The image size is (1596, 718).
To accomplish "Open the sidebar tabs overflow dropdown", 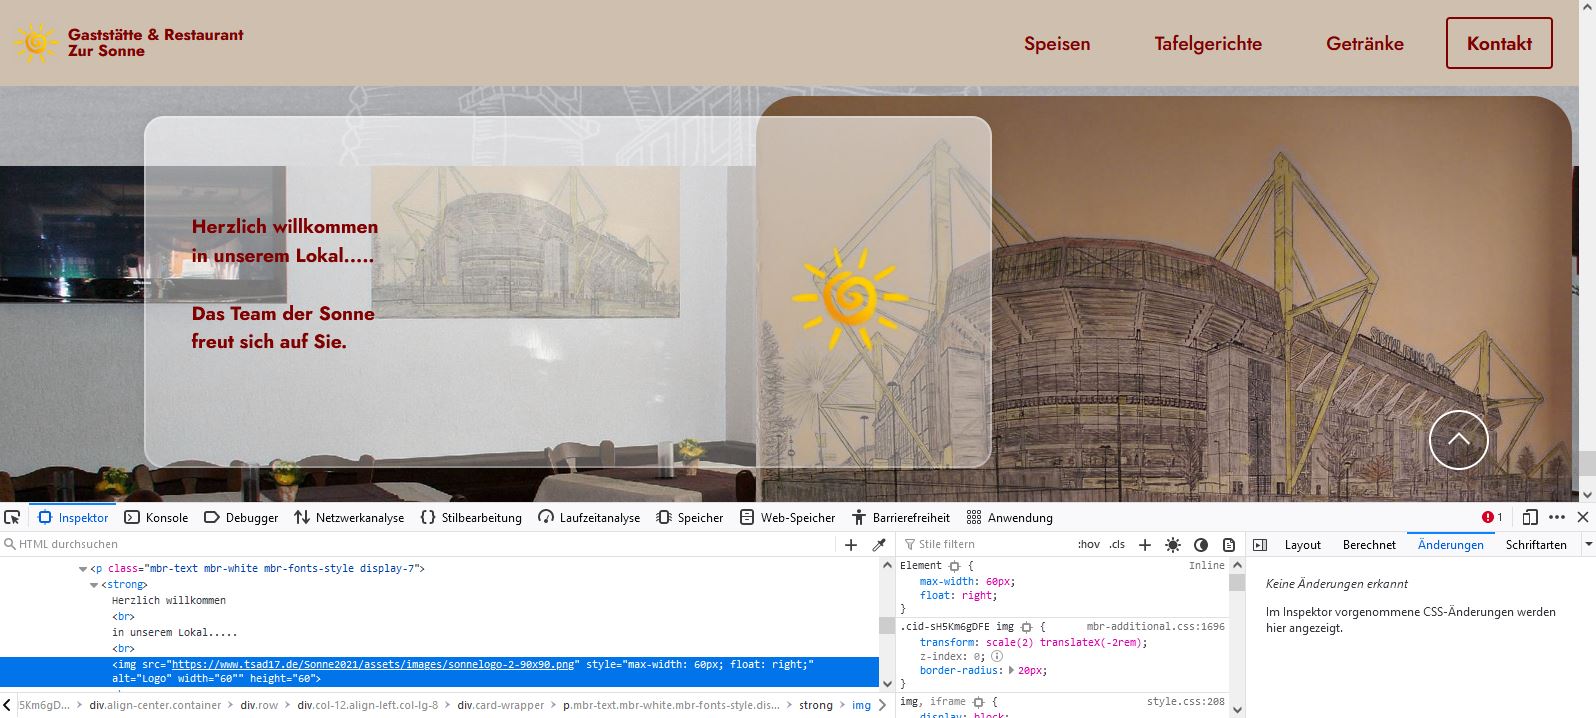I will 1587,544.
